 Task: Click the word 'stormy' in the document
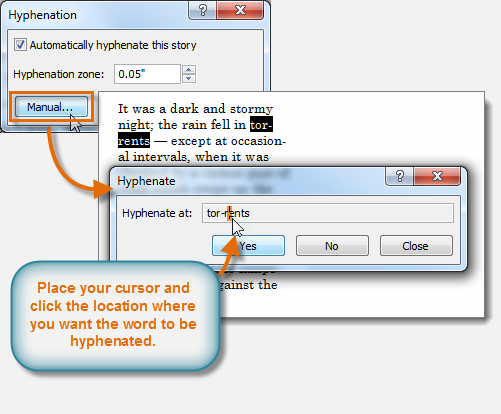pyautogui.click(x=252, y=109)
